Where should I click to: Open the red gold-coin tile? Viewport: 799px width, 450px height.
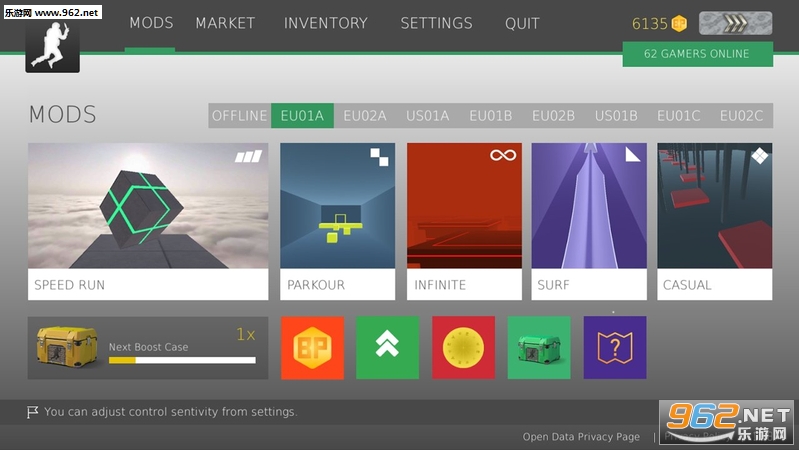463,348
